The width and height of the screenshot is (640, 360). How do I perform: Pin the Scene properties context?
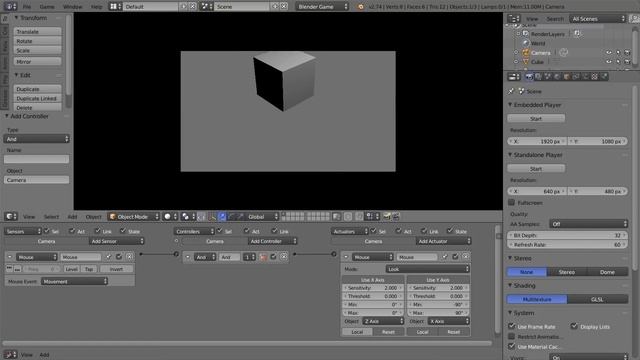click(511, 91)
